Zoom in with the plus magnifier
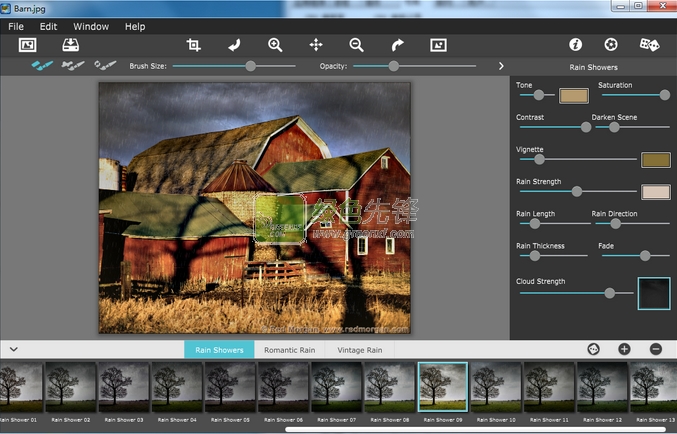This screenshot has height=434, width=677. [x=275, y=45]
